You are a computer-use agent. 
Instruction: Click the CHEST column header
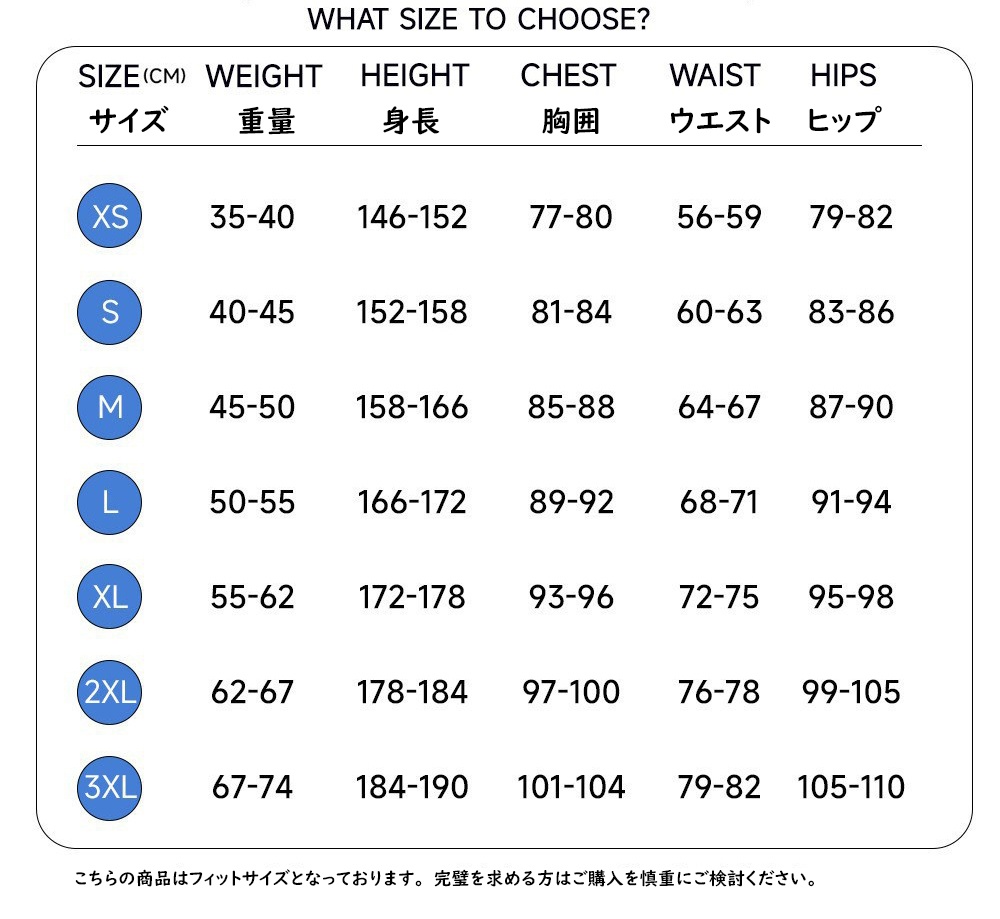pos(569,76)
